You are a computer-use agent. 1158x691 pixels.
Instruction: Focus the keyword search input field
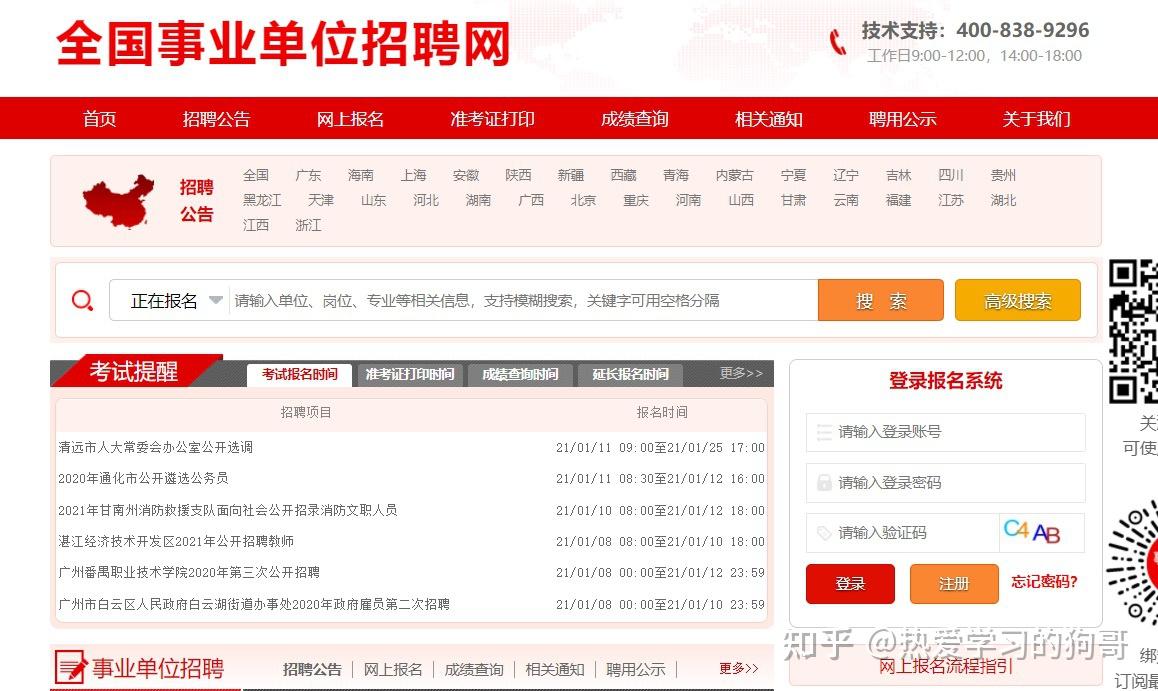click(x=523, y=300)
